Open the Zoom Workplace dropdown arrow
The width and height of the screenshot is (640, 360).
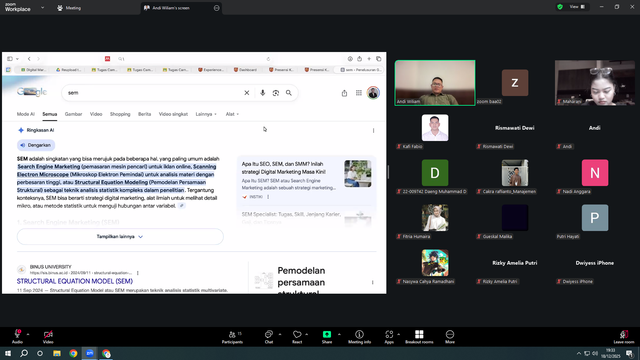42,7
